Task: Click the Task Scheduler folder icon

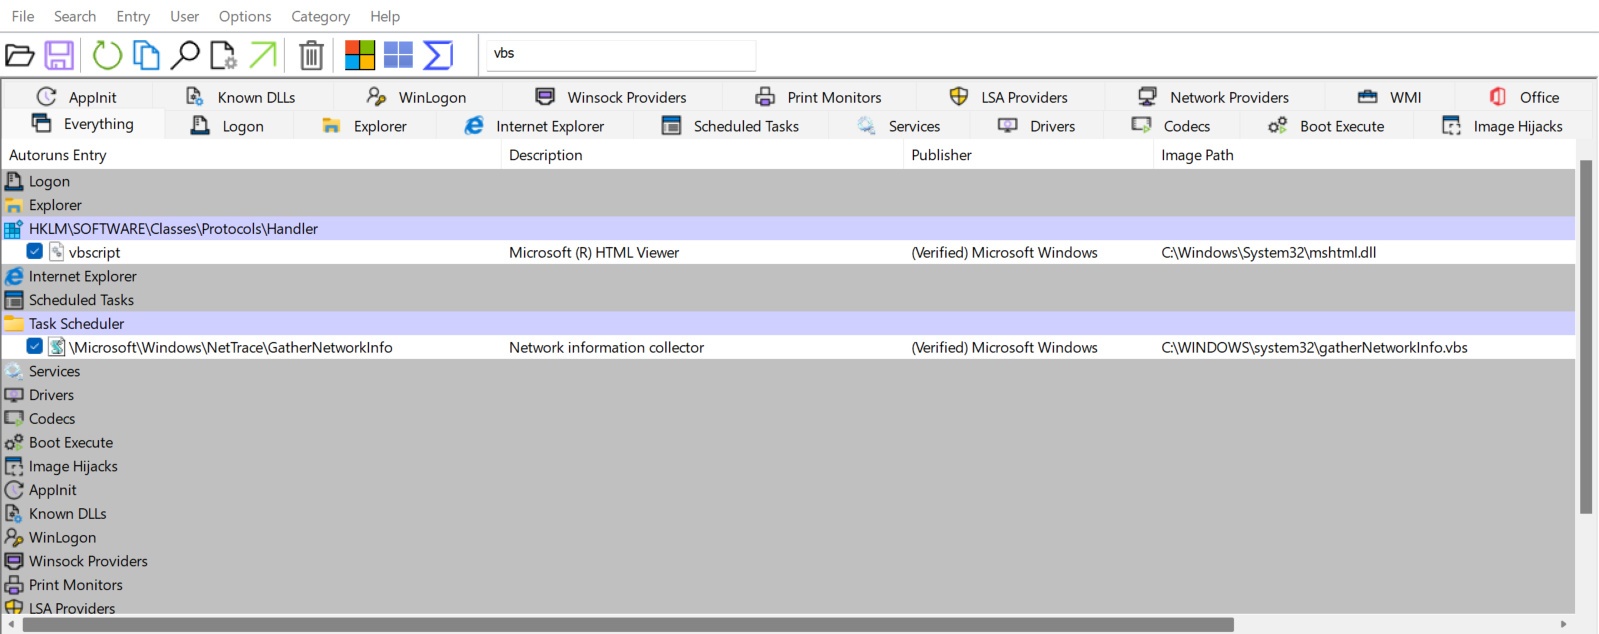Action: point(14,323)
